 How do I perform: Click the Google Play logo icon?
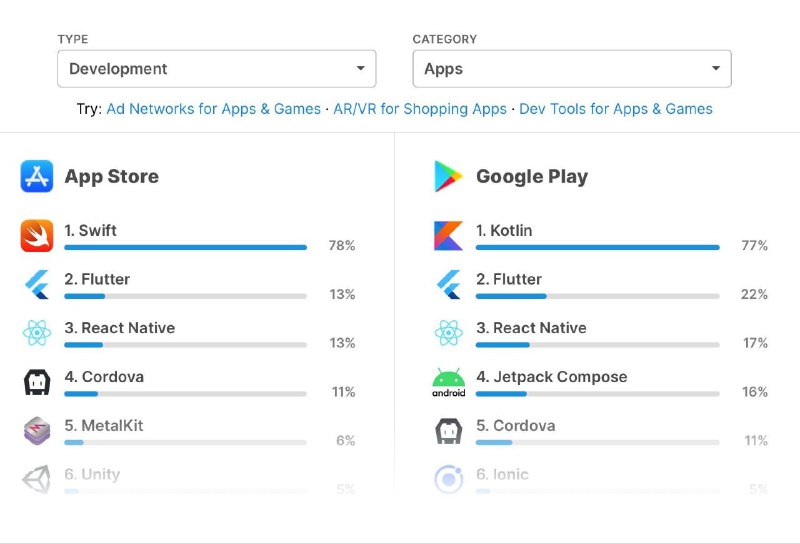coord(447,176)
